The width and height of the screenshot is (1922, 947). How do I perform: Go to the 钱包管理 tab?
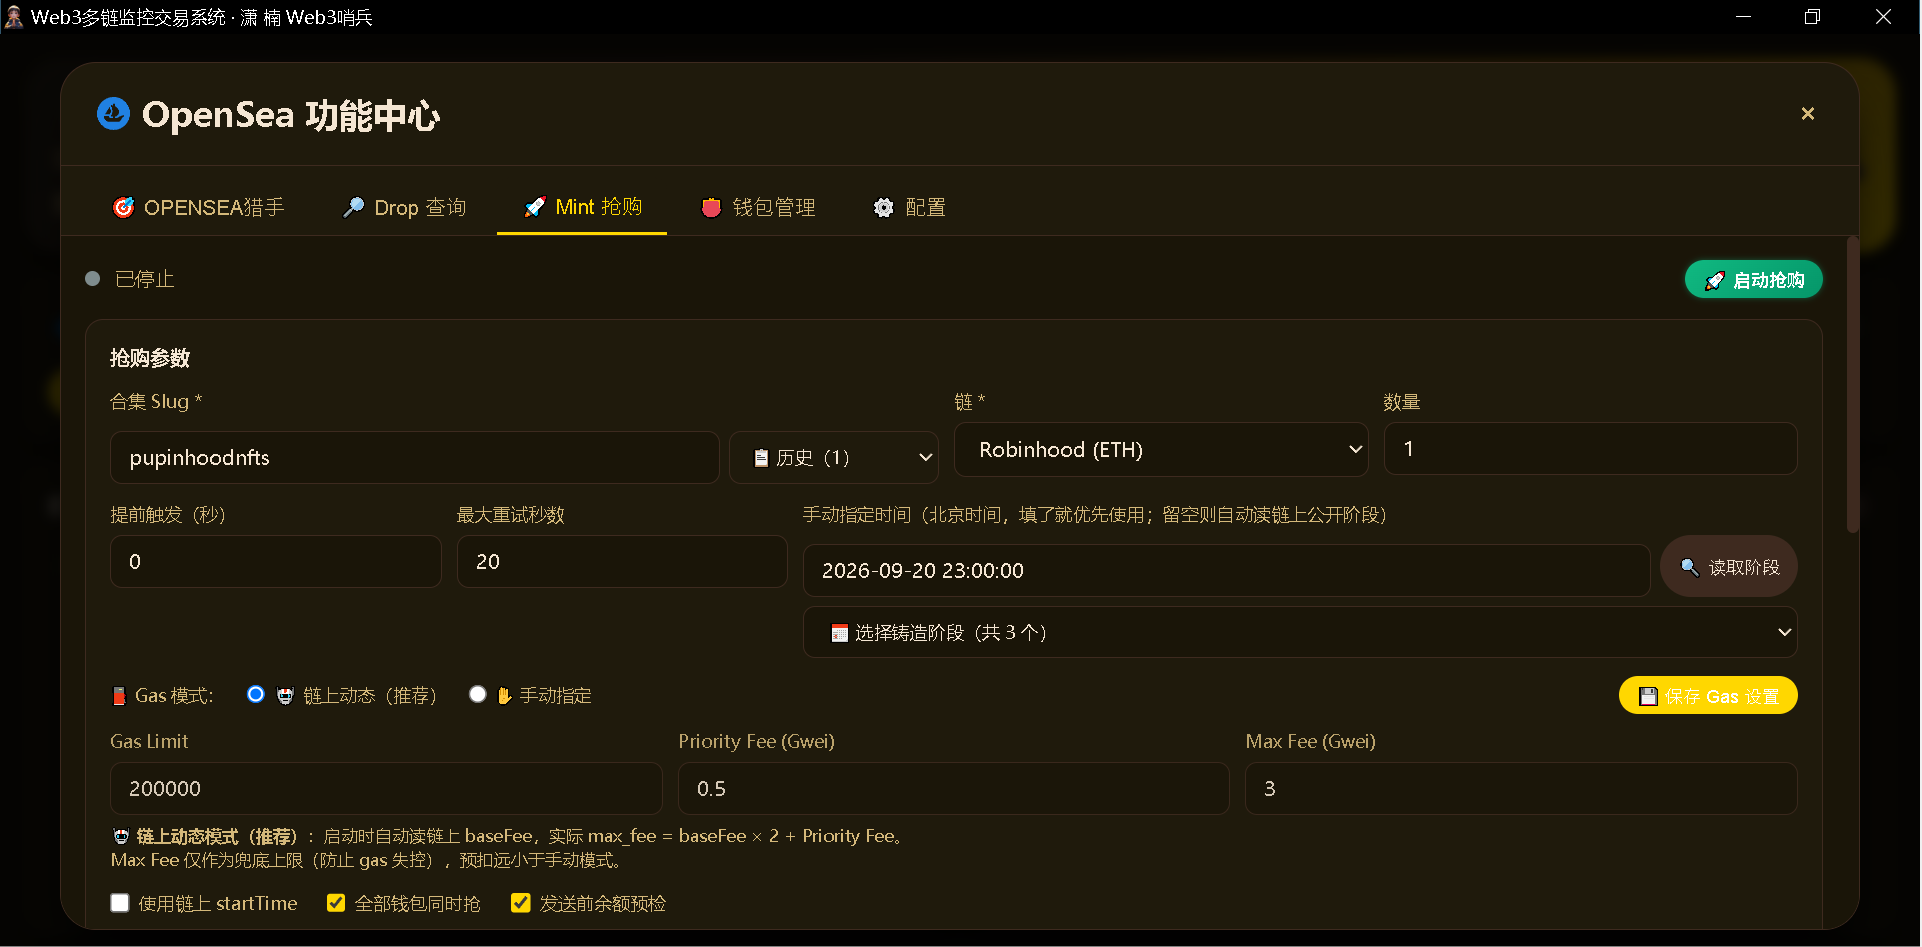click(758, 207)
